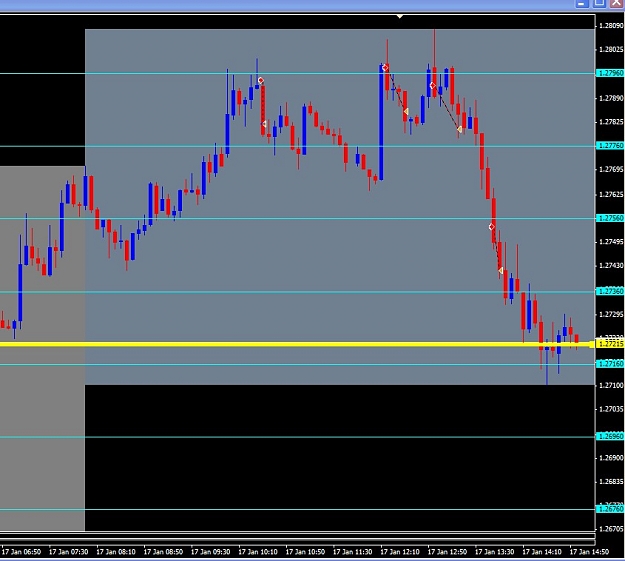Click the 17 Jan 08:50 time label

(163, 552)
